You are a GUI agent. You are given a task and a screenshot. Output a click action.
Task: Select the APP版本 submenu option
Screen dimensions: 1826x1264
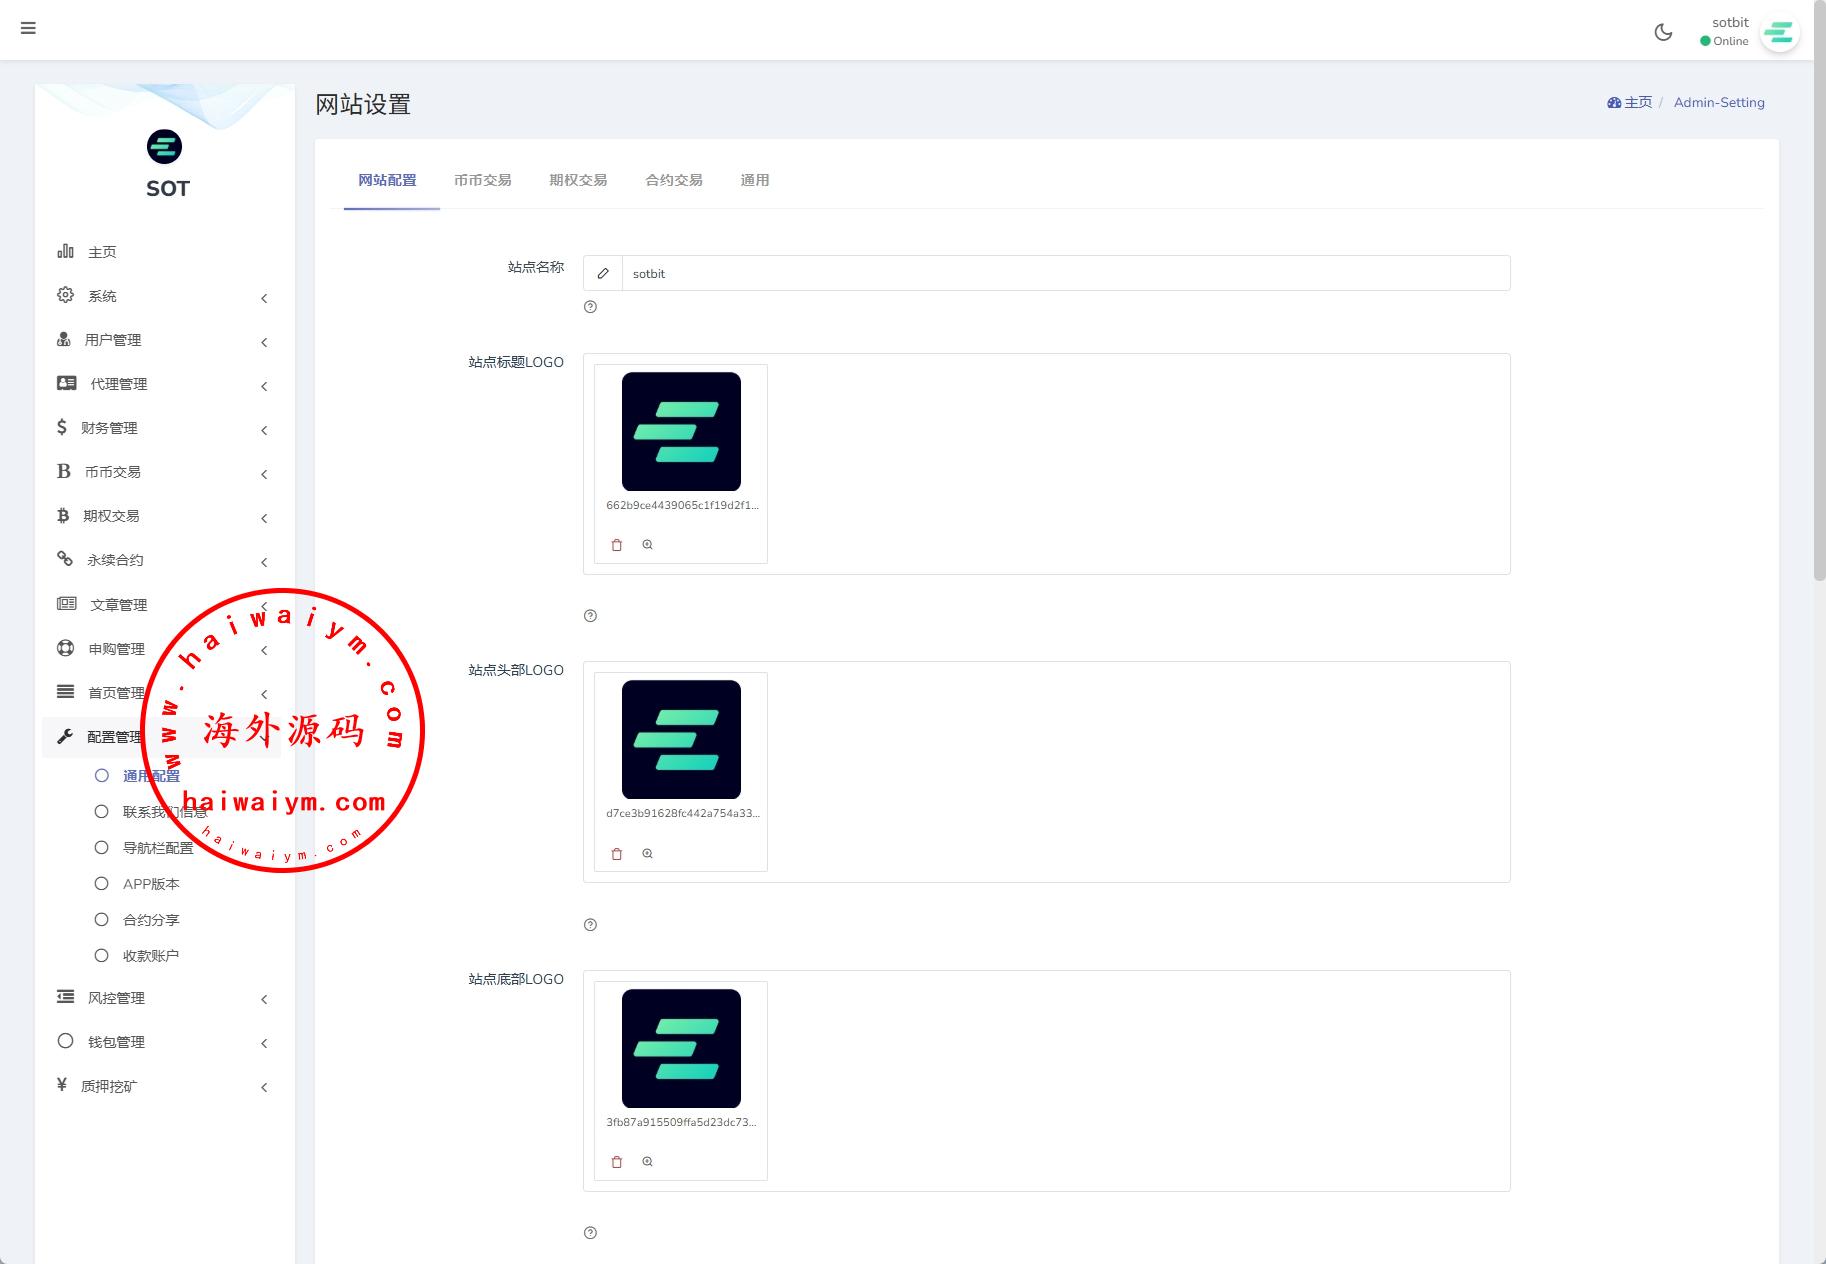150,884
